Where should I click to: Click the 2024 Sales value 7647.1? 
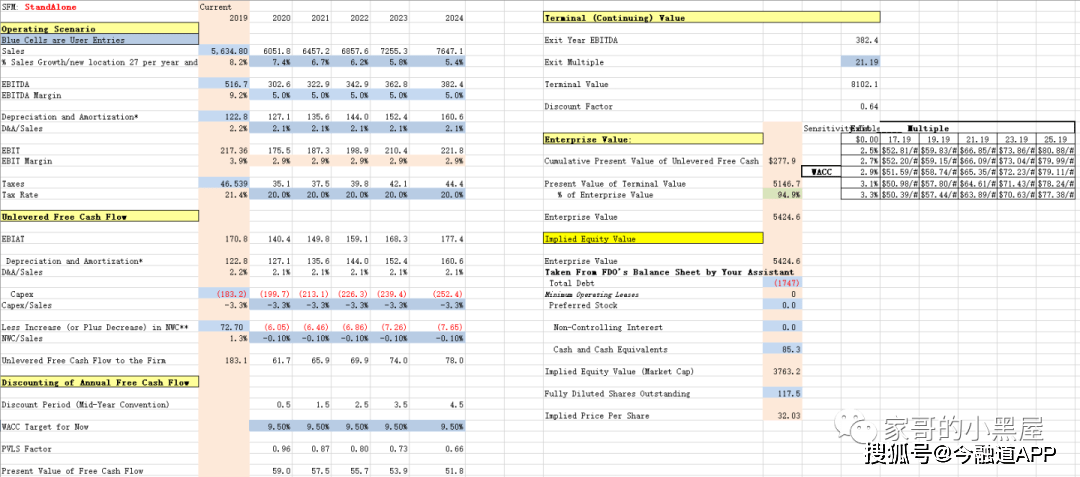pyautogui.click(x=450, y=51)
